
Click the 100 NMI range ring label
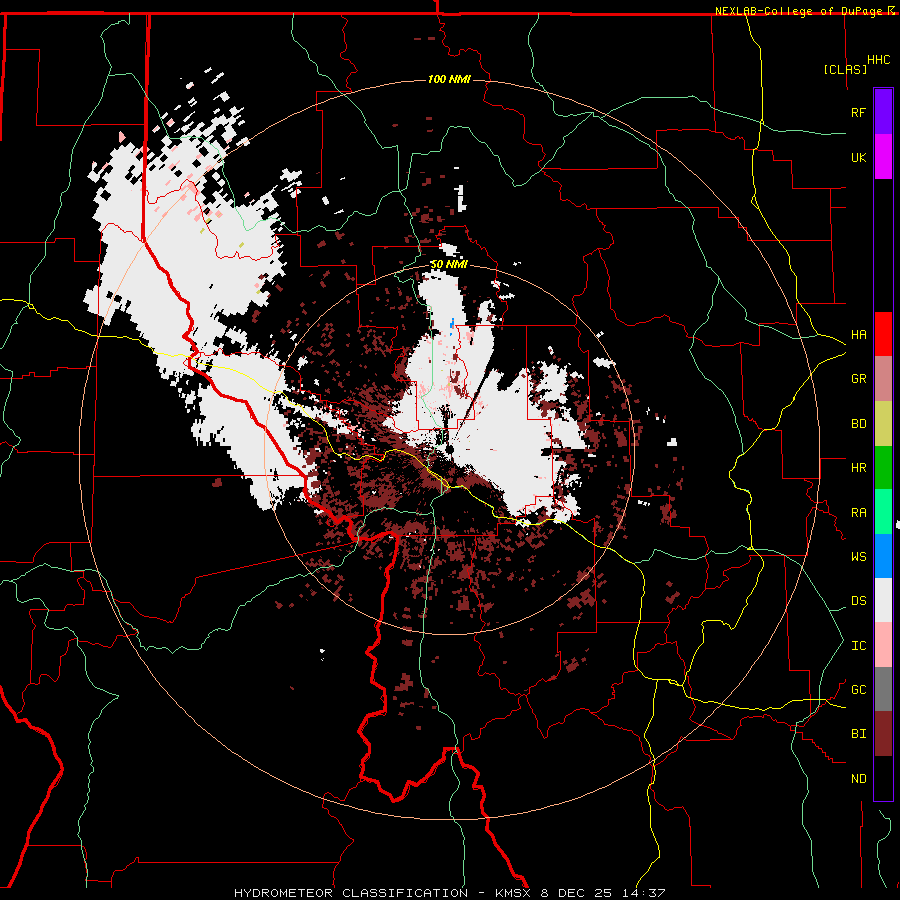coord(449,79)
